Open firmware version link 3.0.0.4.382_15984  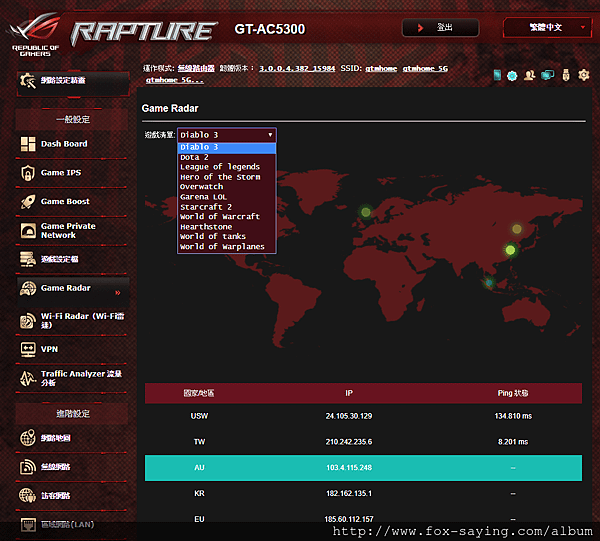point(297,68)
